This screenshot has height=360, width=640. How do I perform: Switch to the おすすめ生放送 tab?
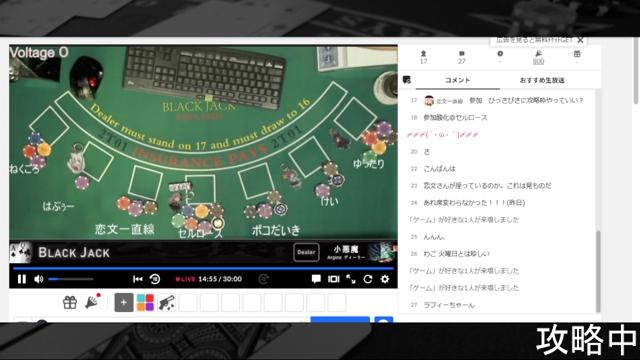pyautogui.click(x=542, y=80)
